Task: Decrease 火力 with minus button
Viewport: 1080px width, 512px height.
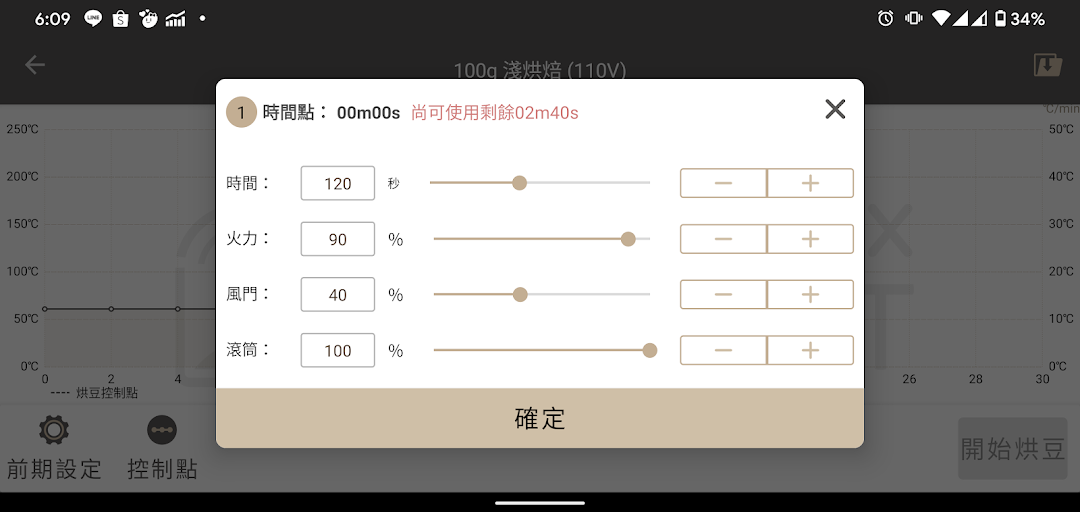Action: [723, 238]
